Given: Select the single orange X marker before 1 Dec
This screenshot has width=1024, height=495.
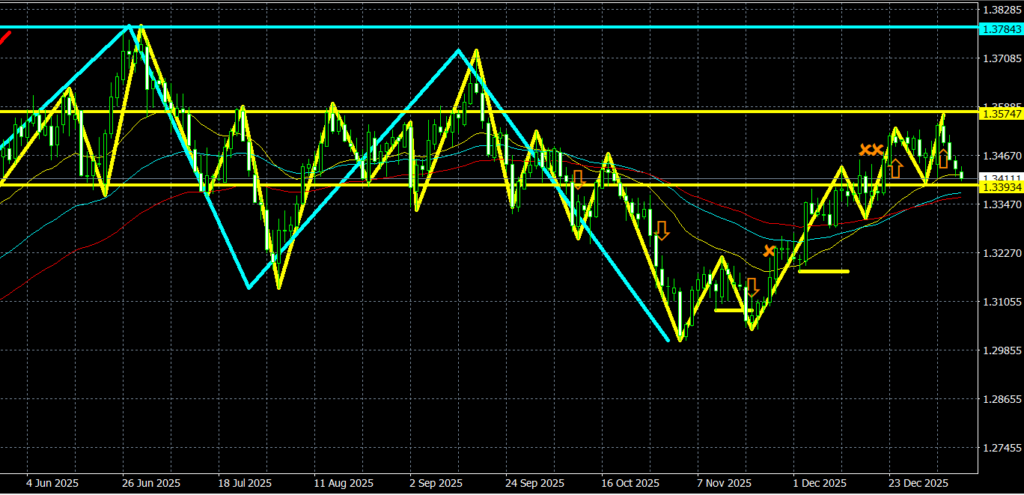Looking at the screenshot, I should tap(769, 251).
